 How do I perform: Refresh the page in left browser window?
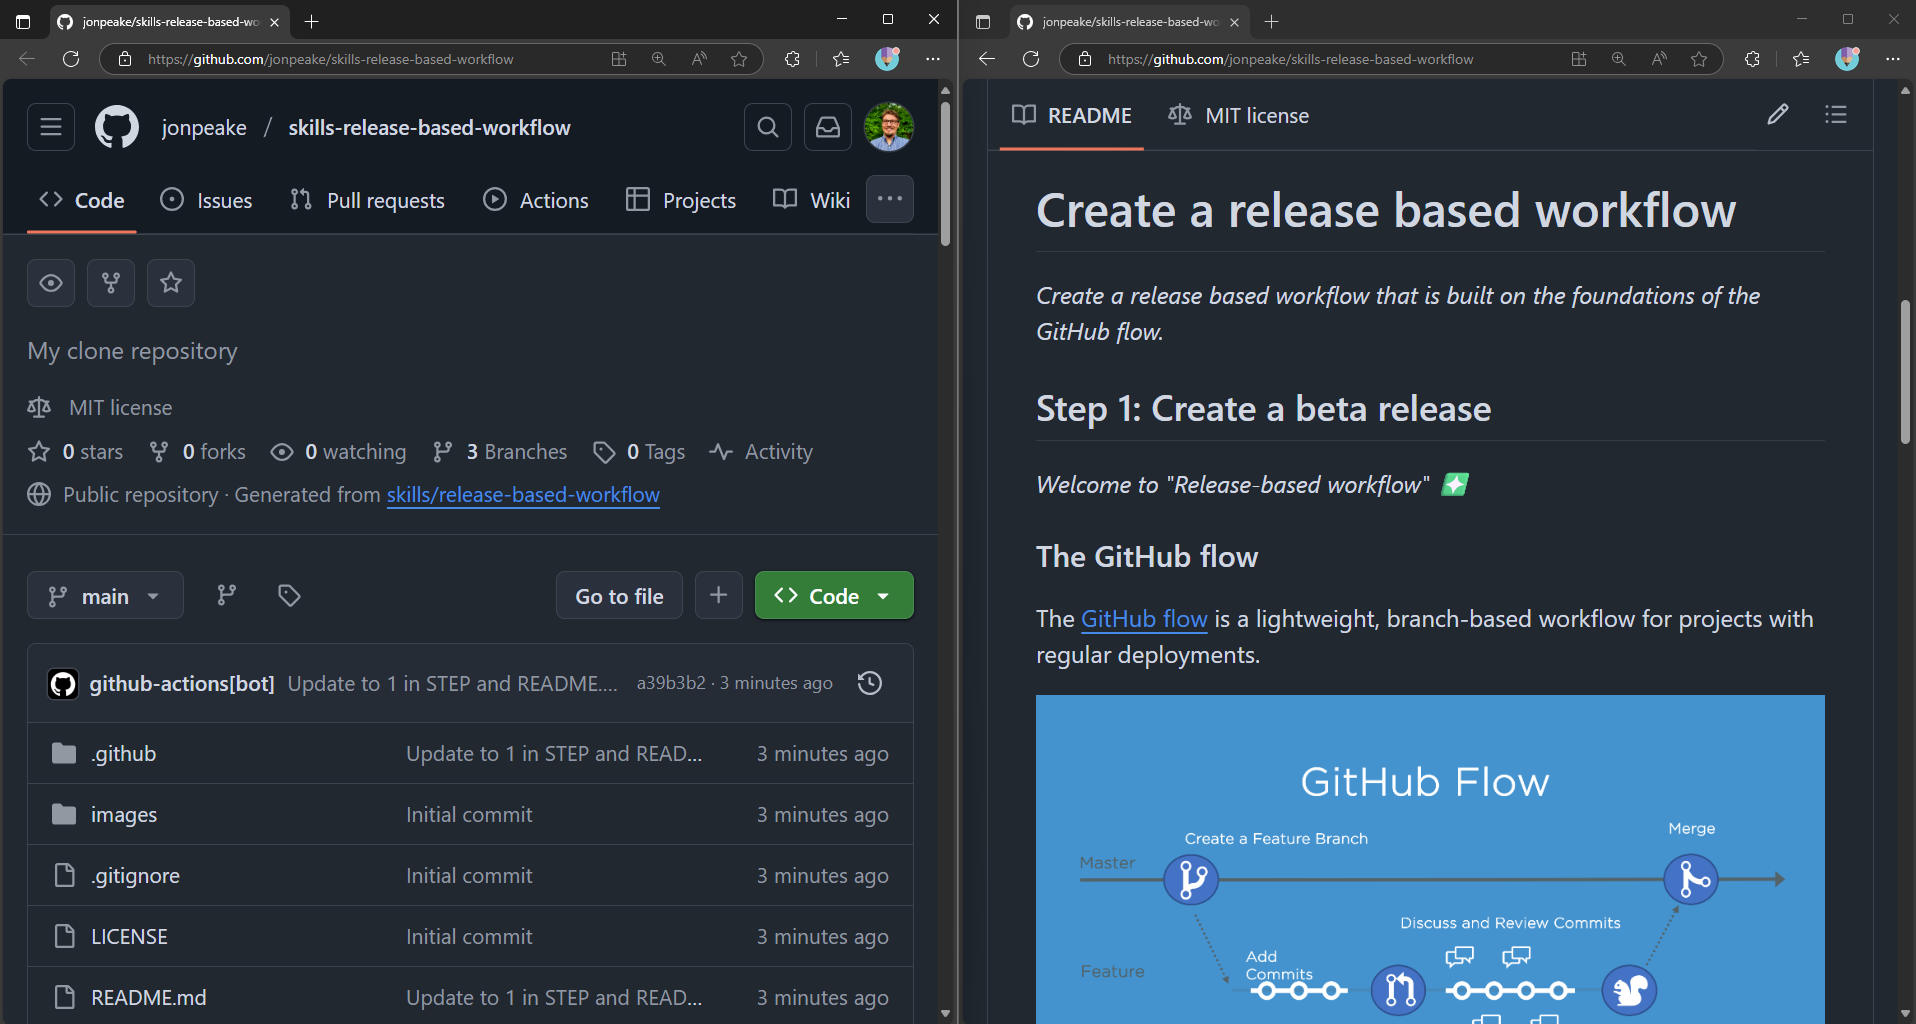71,59
